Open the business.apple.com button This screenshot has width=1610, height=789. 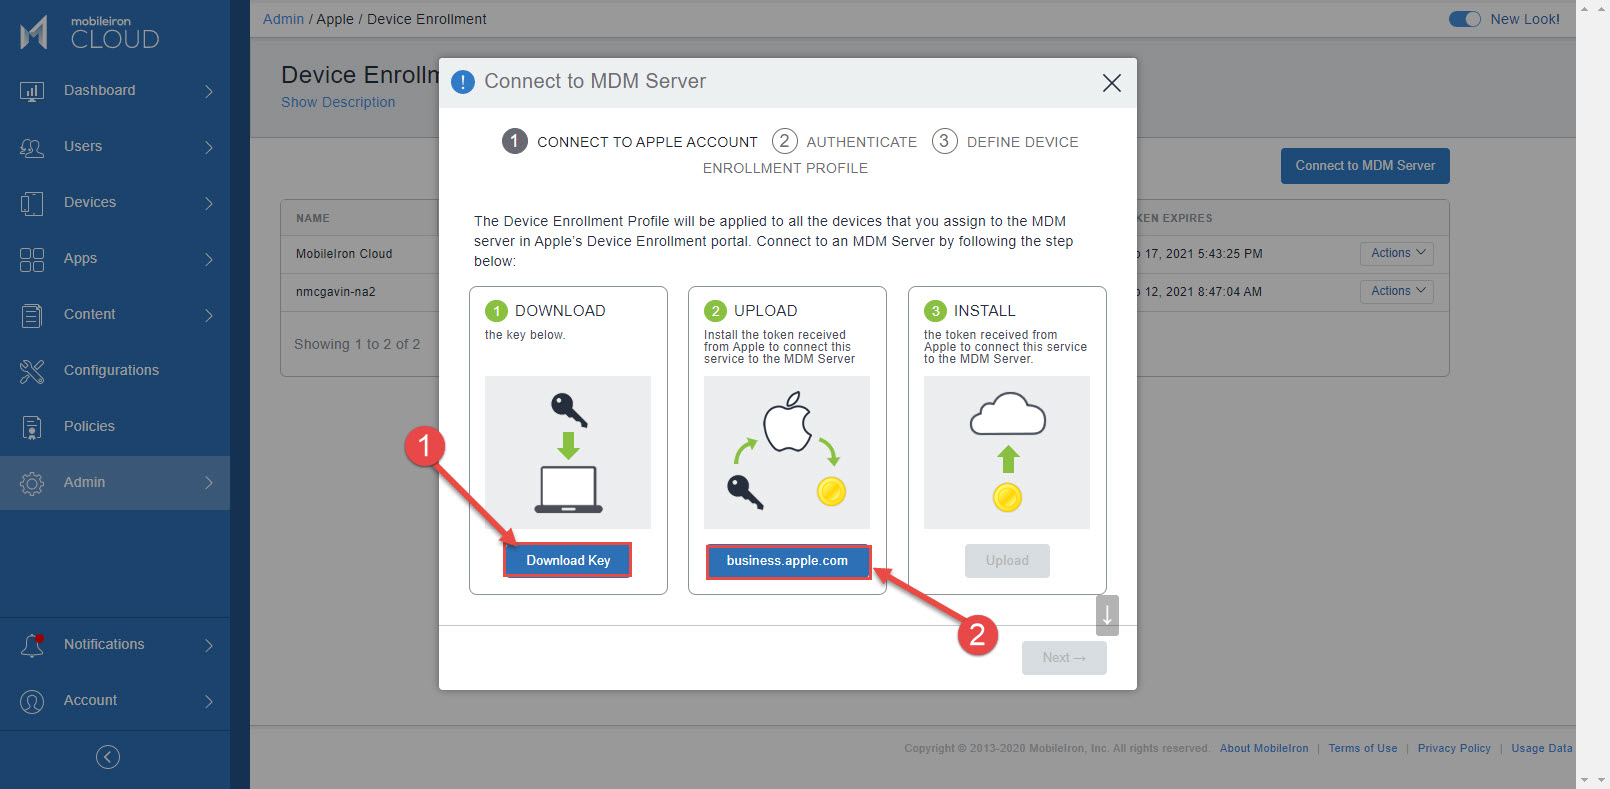[787, 561]
